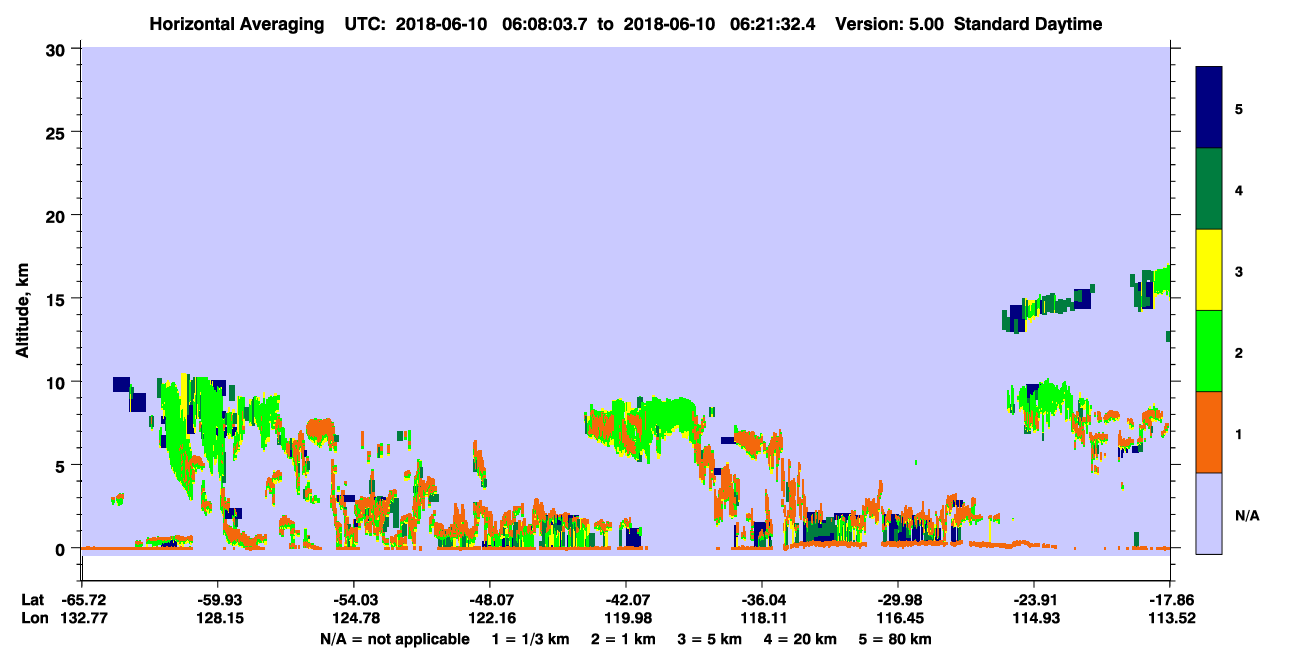This screenshot has height=667, width=1300.
Task: Click the longitude value 116.45
Action: [x=898, y=617]
